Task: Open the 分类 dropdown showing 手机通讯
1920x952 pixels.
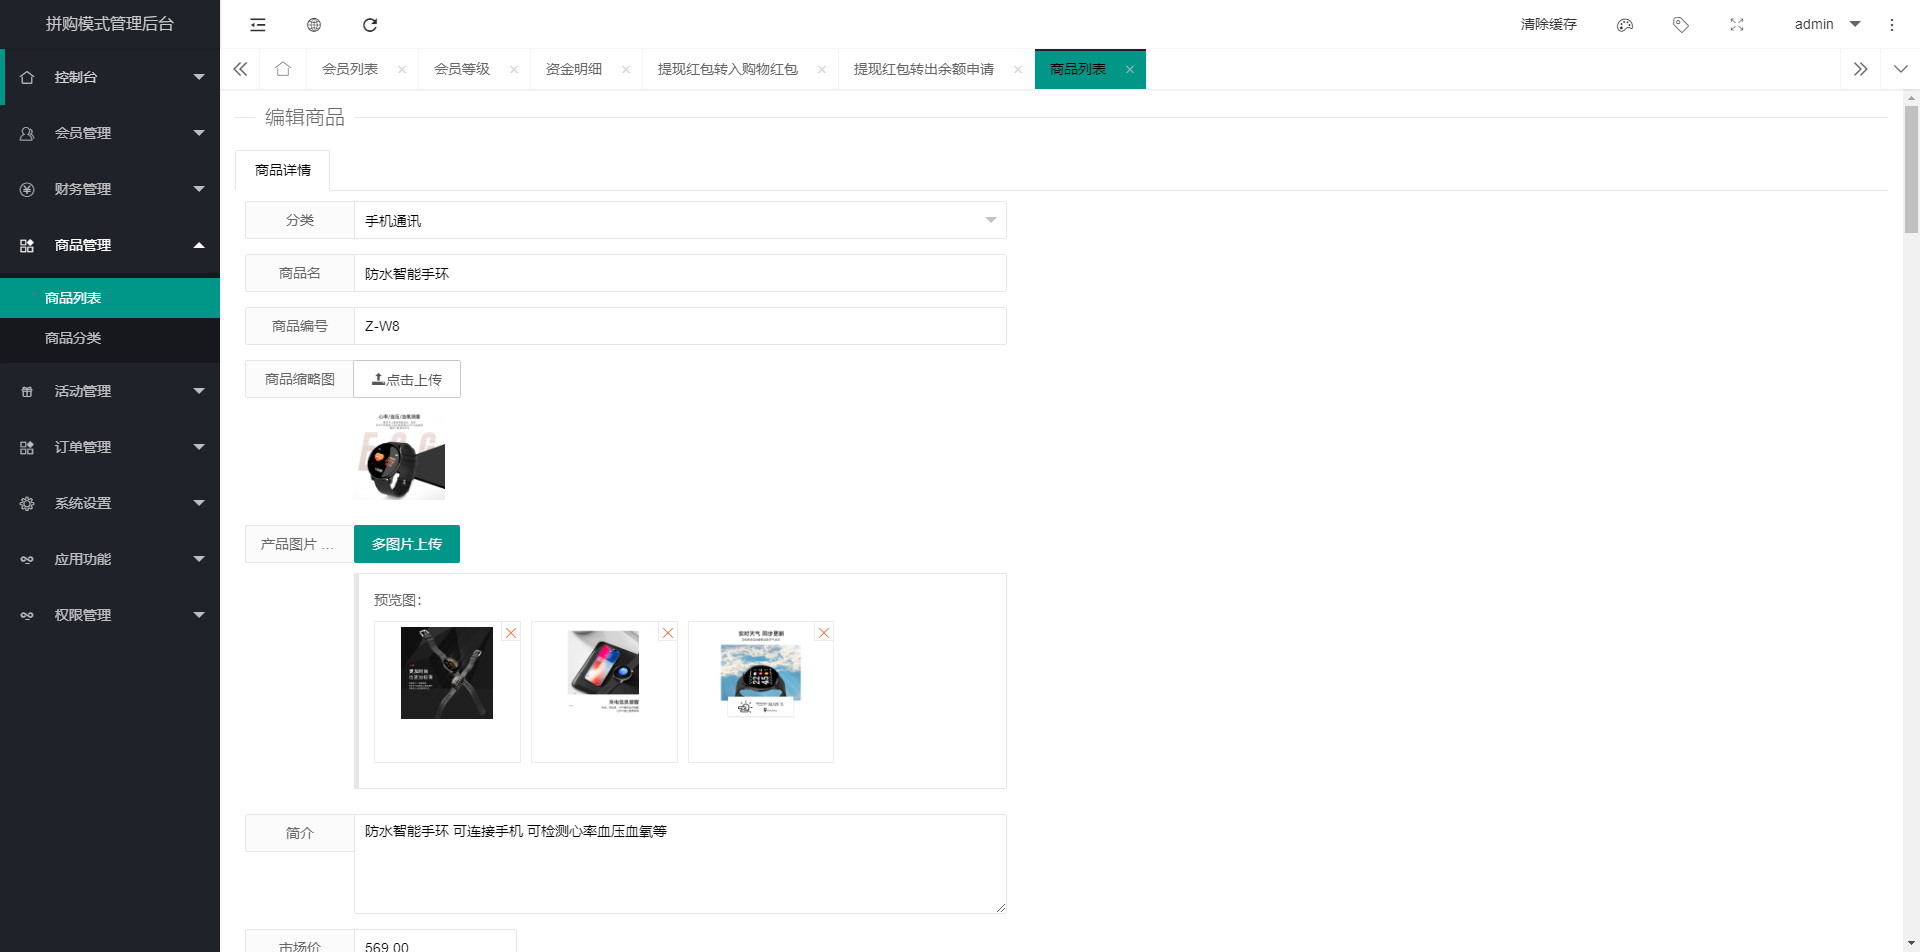Action: (x=680, y=220)
